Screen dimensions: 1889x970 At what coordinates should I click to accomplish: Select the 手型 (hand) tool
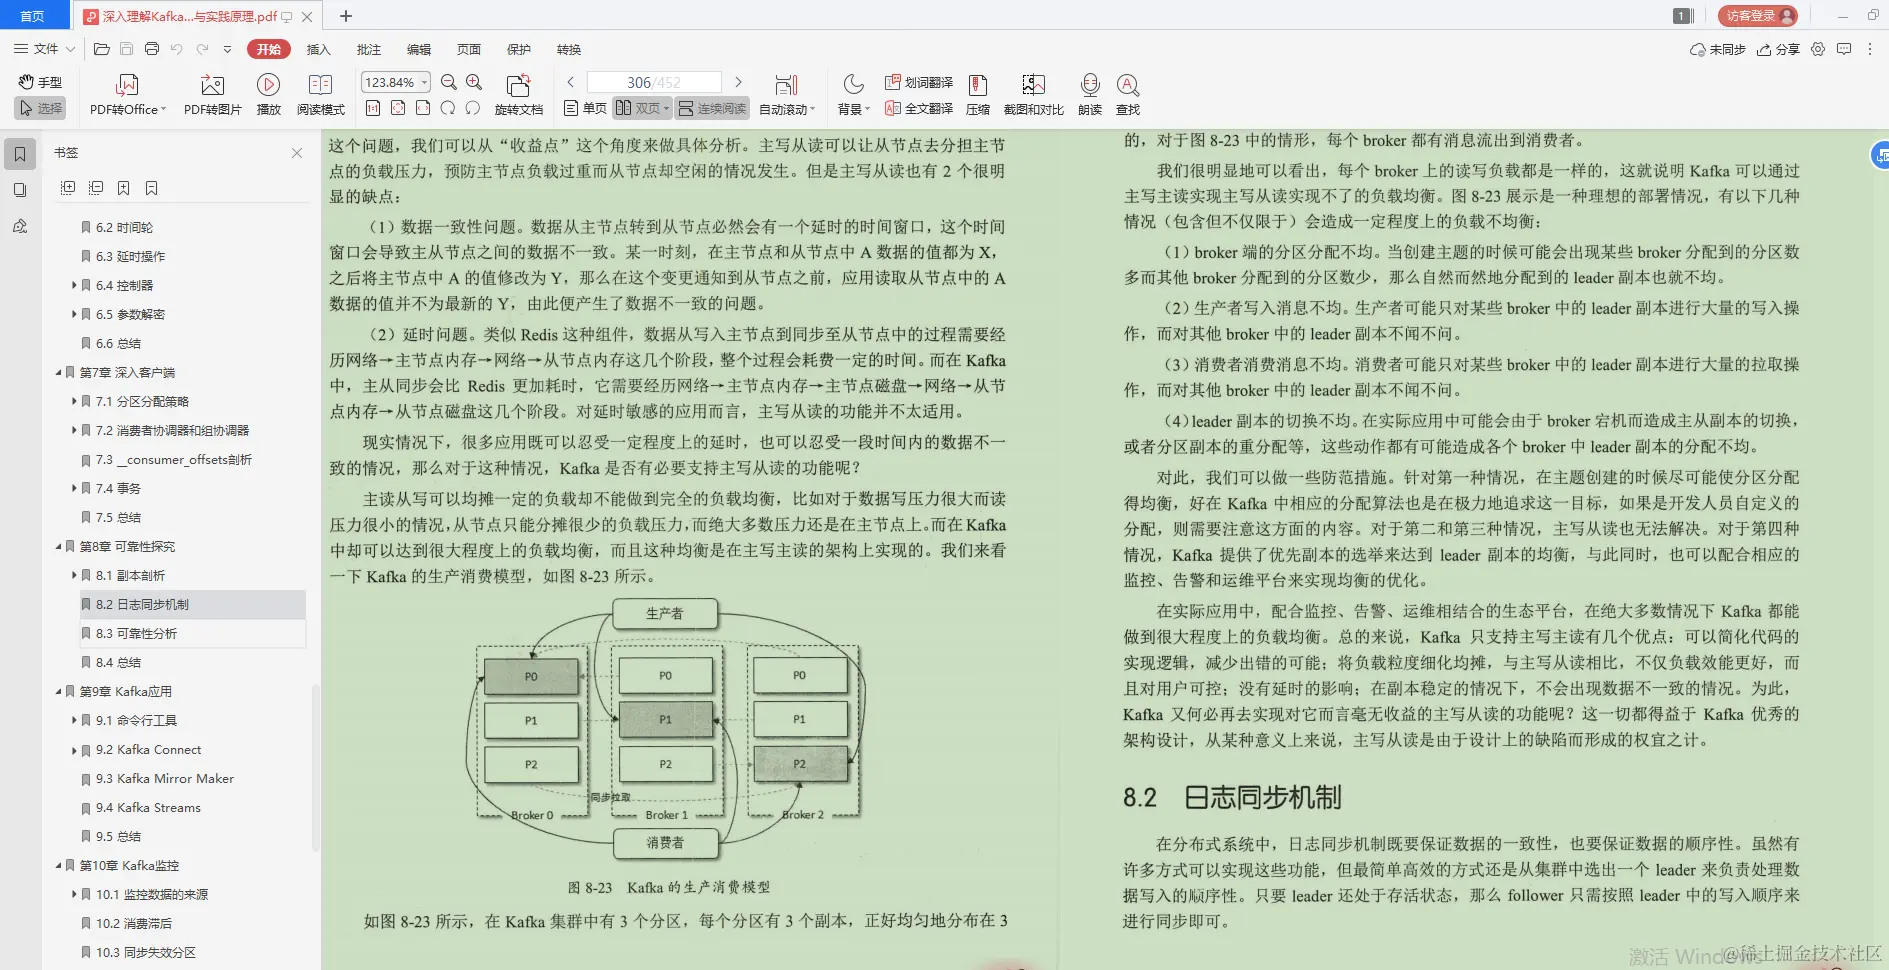(x=40, y=83)
